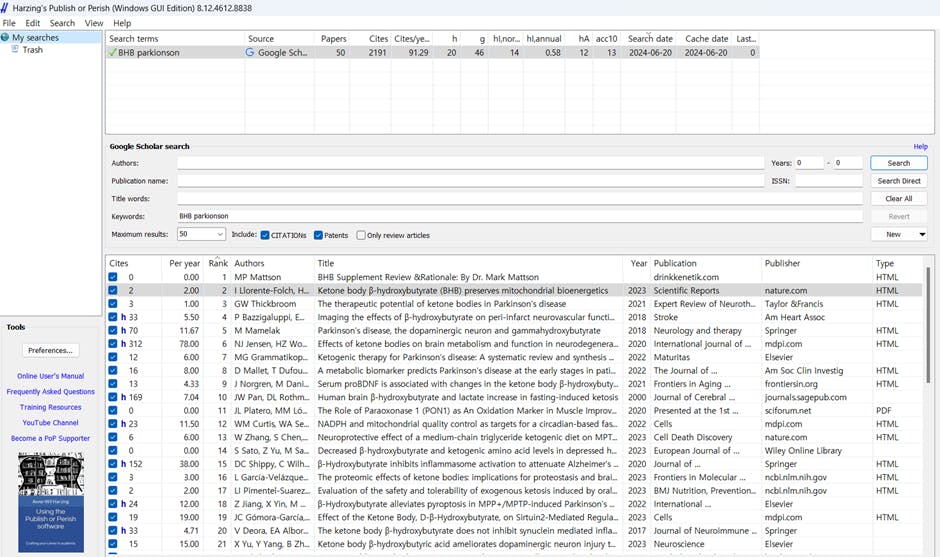Click the Publish or Perish book cover
940x557 pixels.
click(x=51, y=500)
